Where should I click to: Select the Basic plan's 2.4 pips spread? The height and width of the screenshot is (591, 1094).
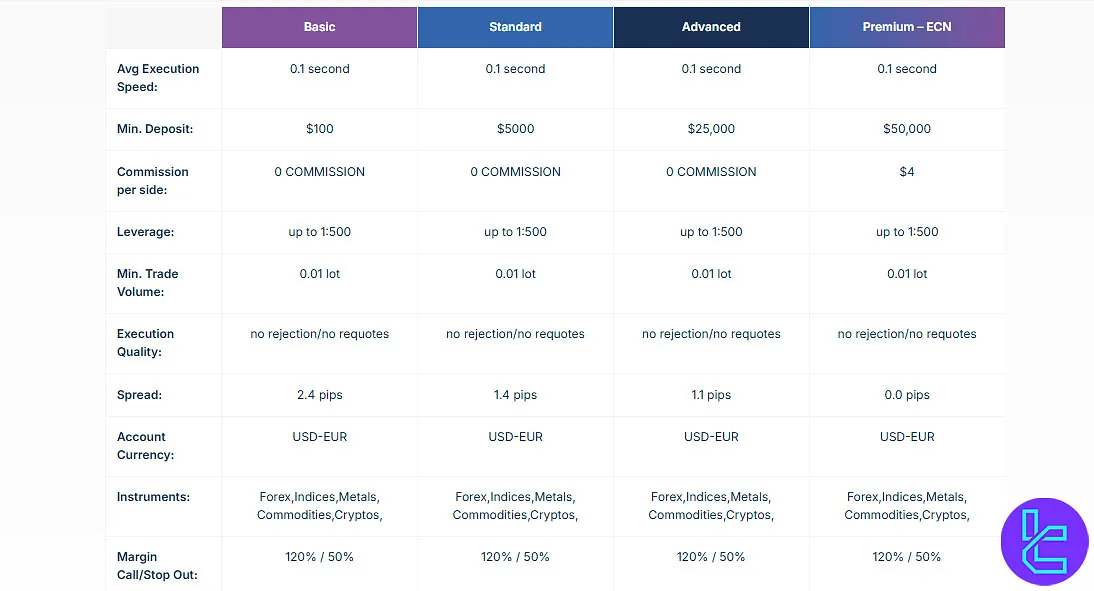click(x=319, y=395)
